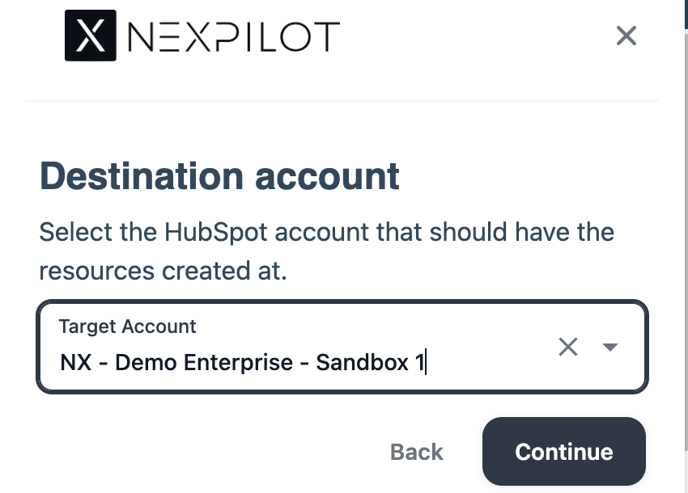
Task: Click the Destination account heading
Action: tap(219, 177)
